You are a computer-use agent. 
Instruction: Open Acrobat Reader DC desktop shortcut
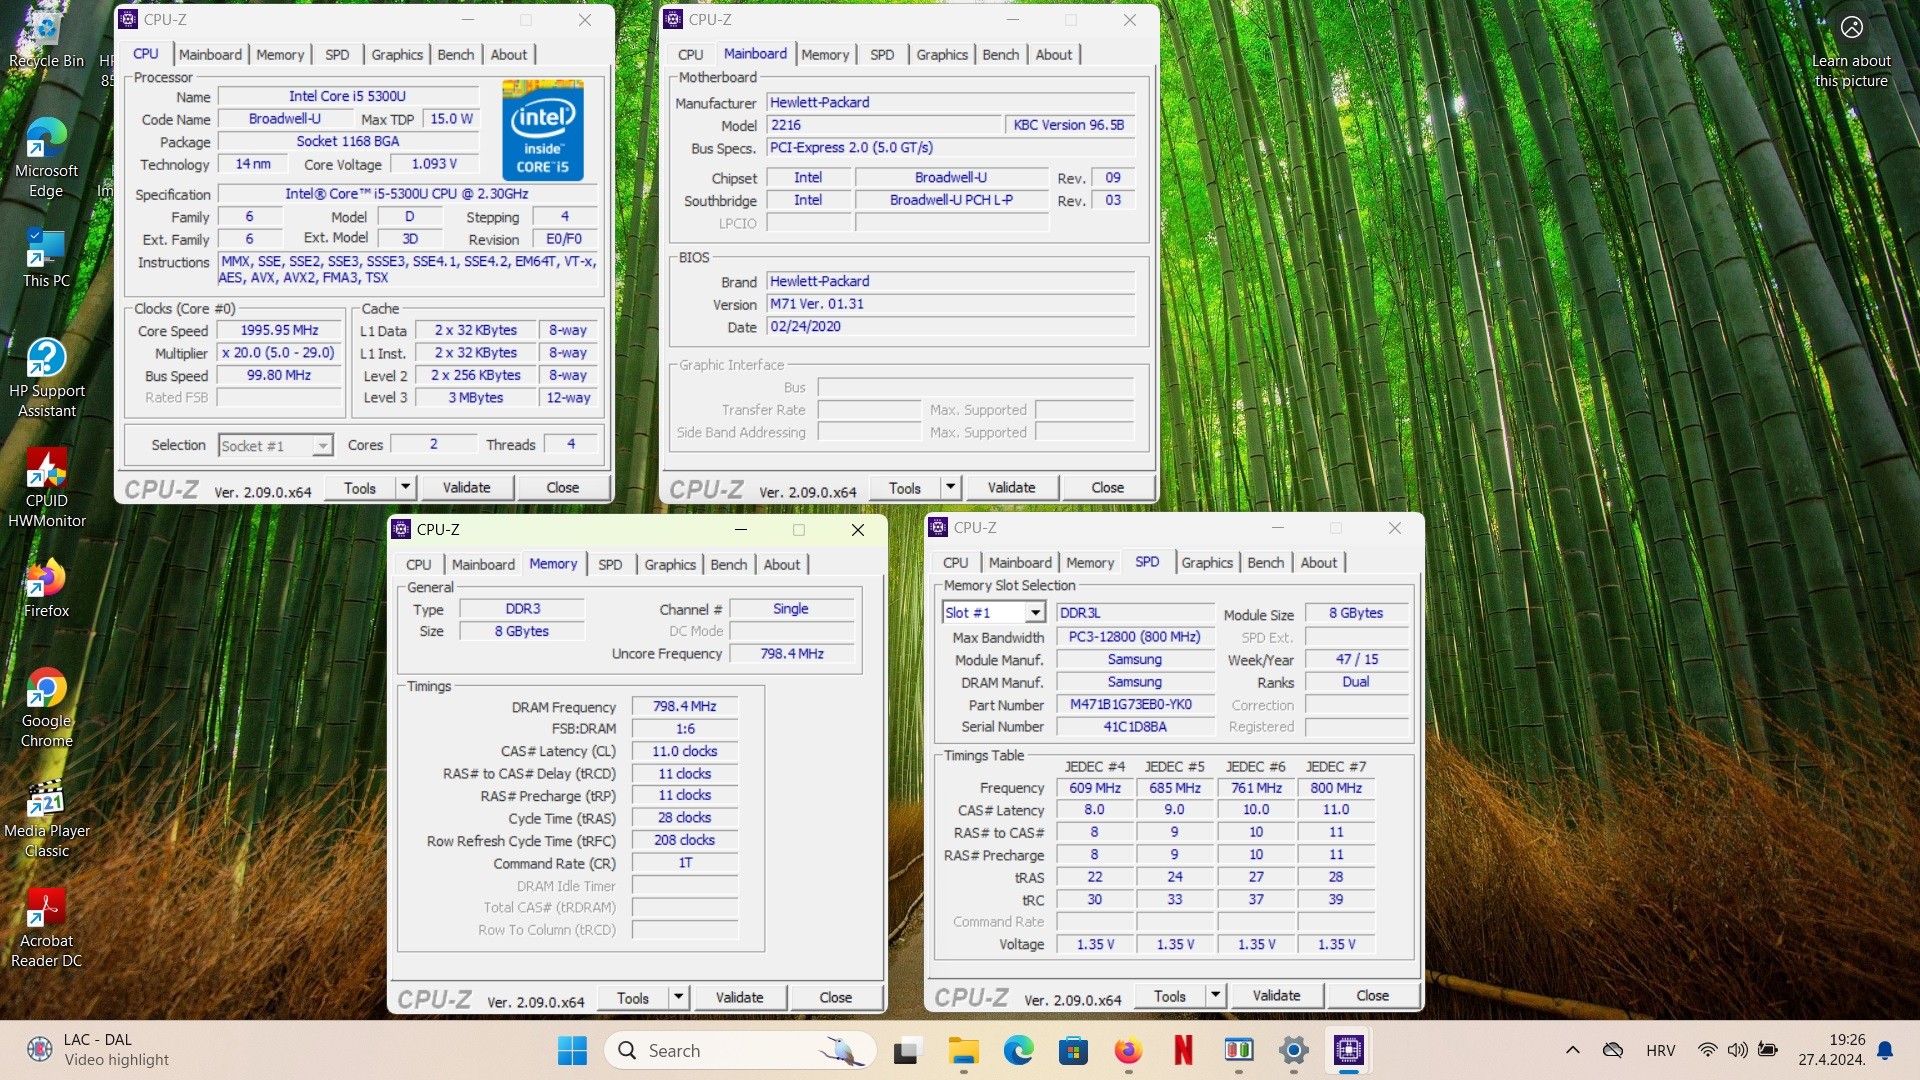point(46,928)
